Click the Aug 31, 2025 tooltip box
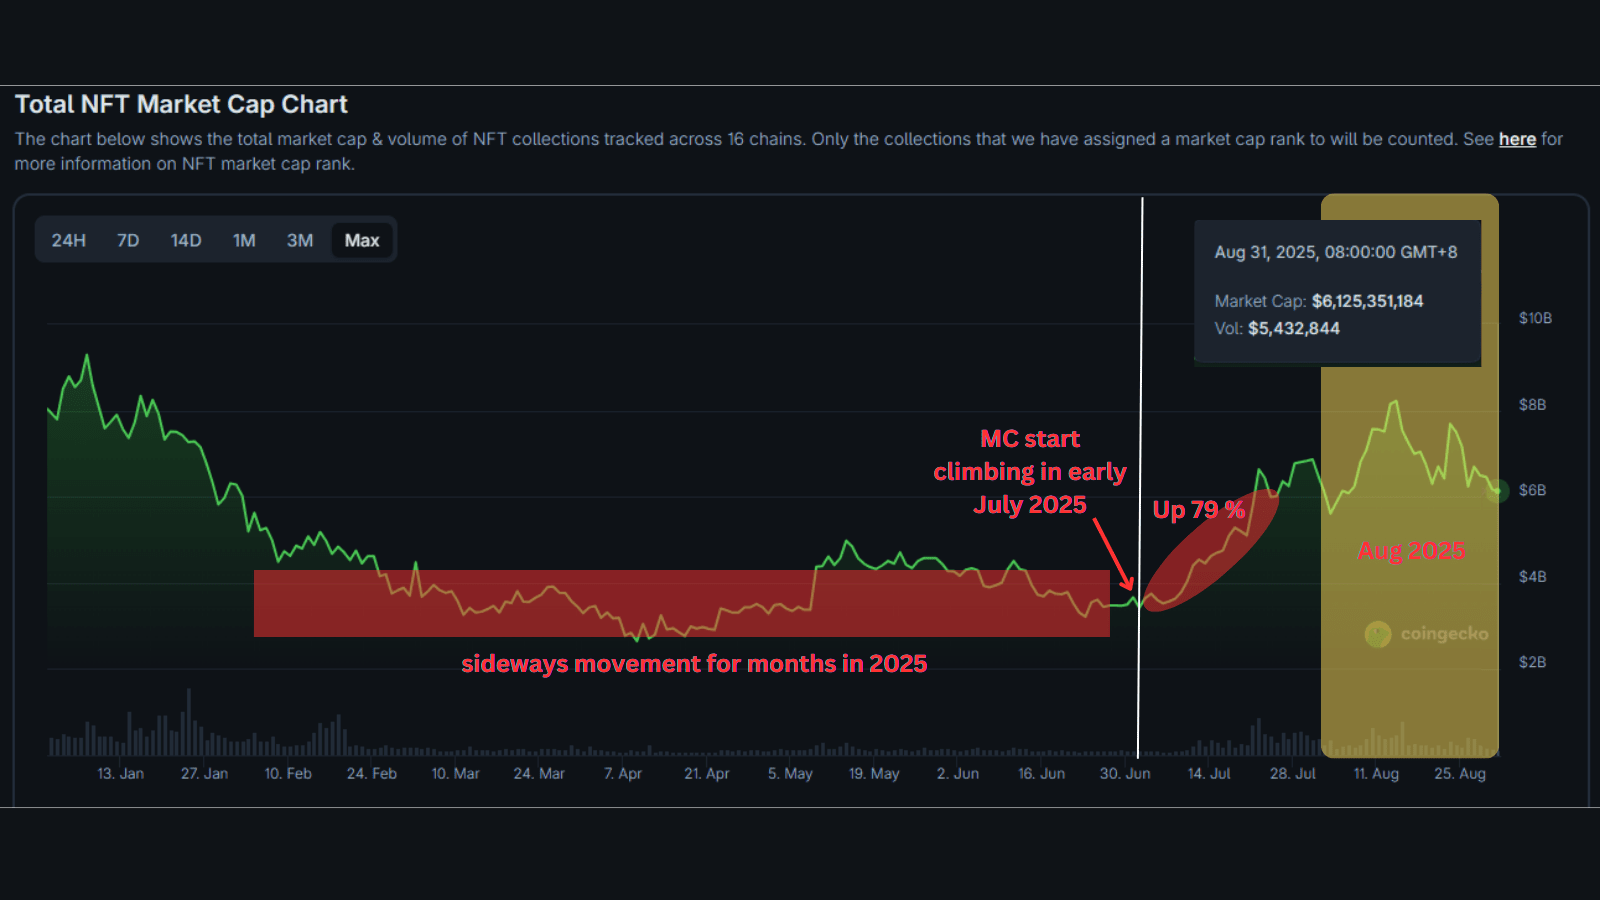 [1337, 291]
